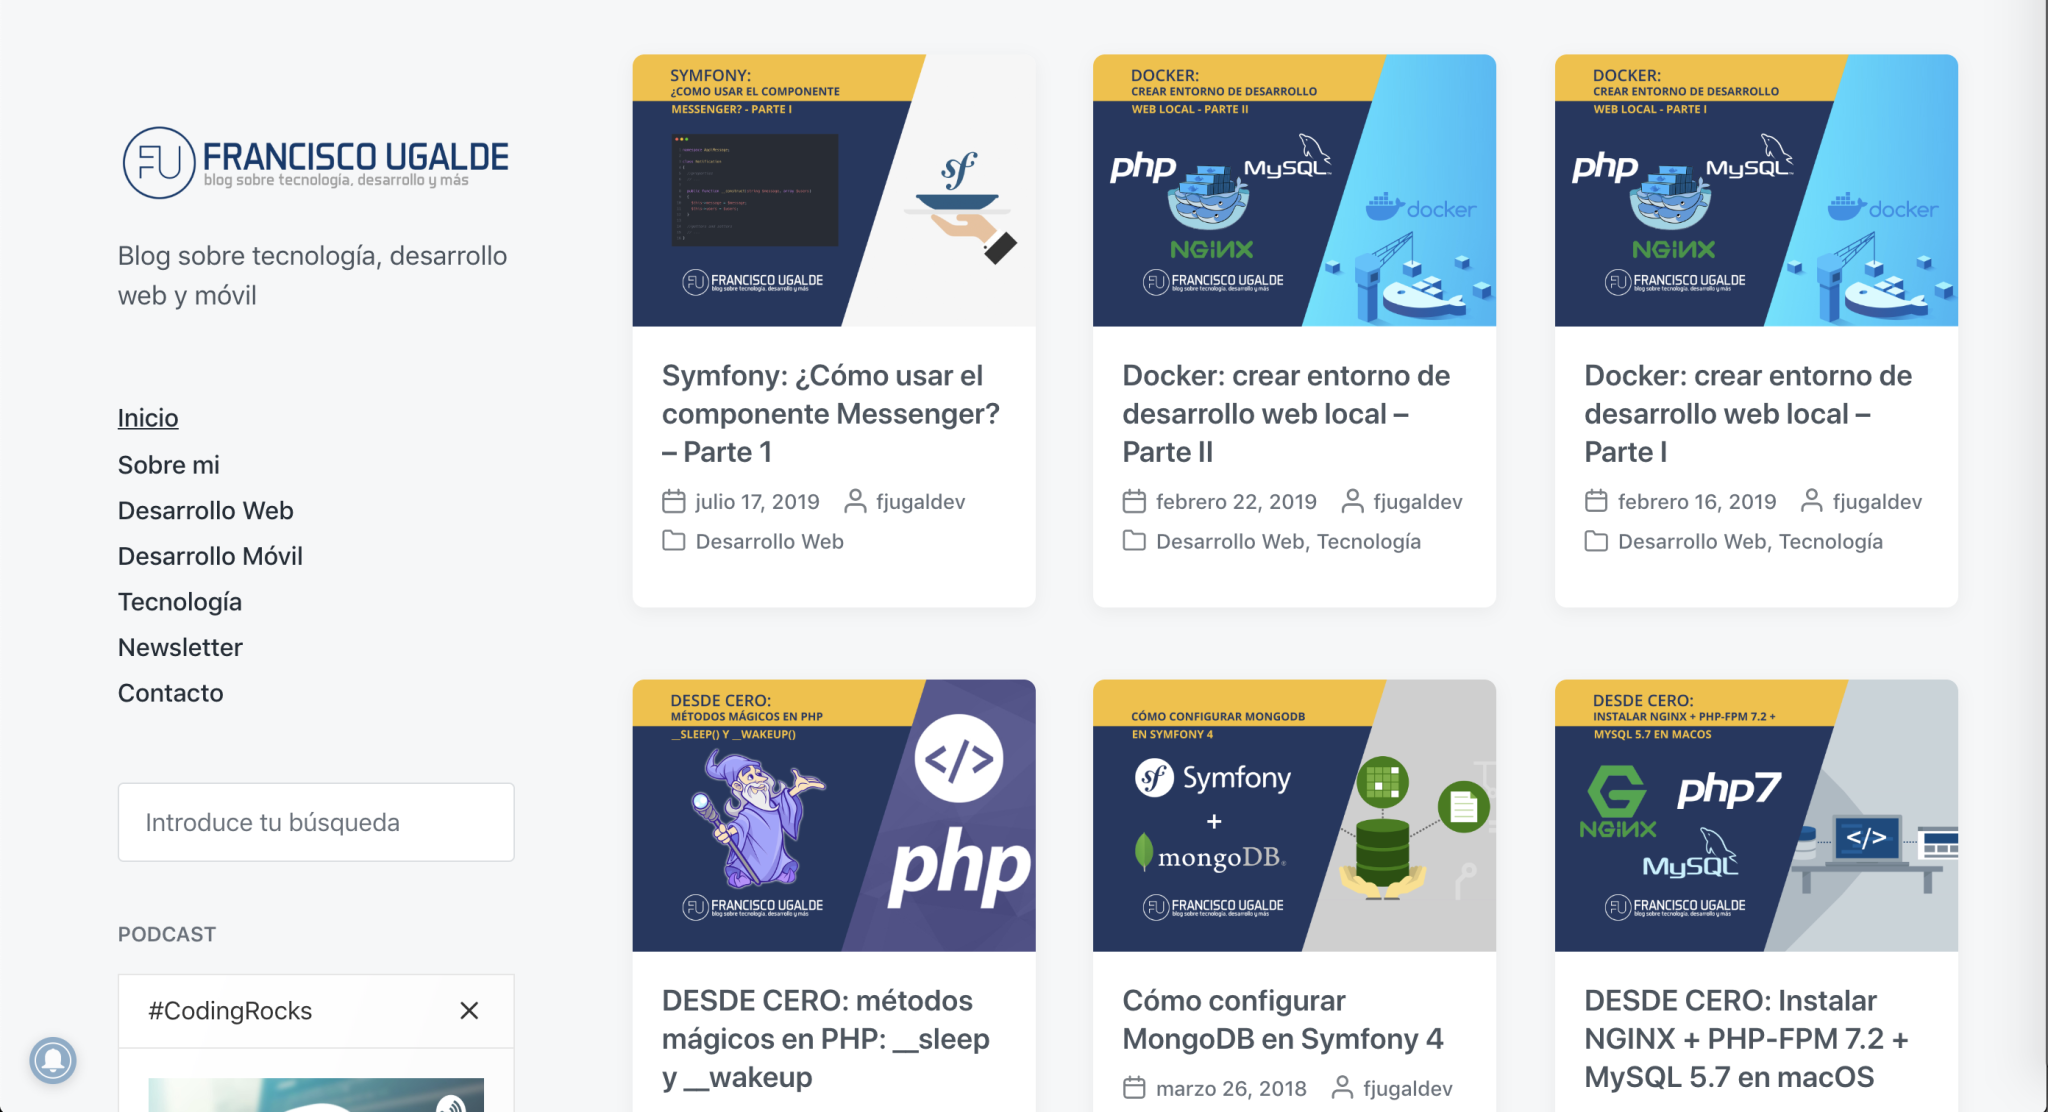Image resolution: width=2048 pixels, height=1112 pixels.
Task: Click the NGINX php7 MySQL macOS thumbnail
Action: pos(1756,815)
